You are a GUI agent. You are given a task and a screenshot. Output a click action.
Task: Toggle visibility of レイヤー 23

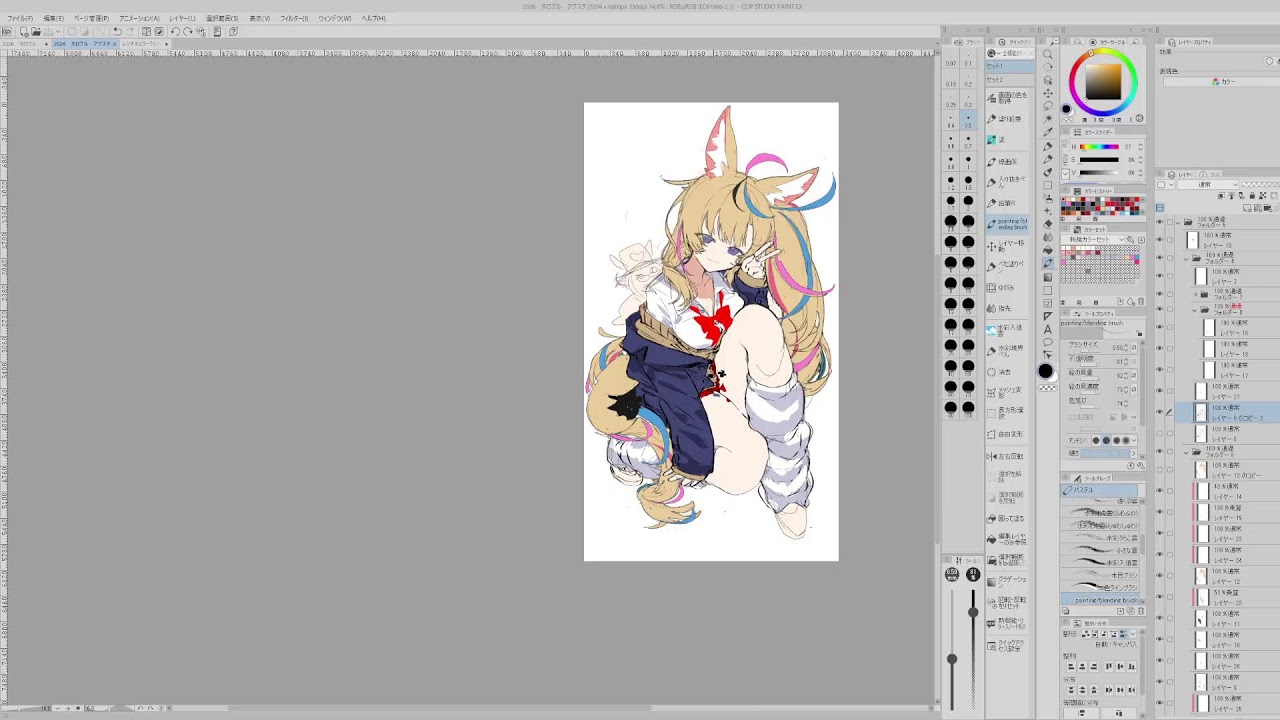(1159, 533)
